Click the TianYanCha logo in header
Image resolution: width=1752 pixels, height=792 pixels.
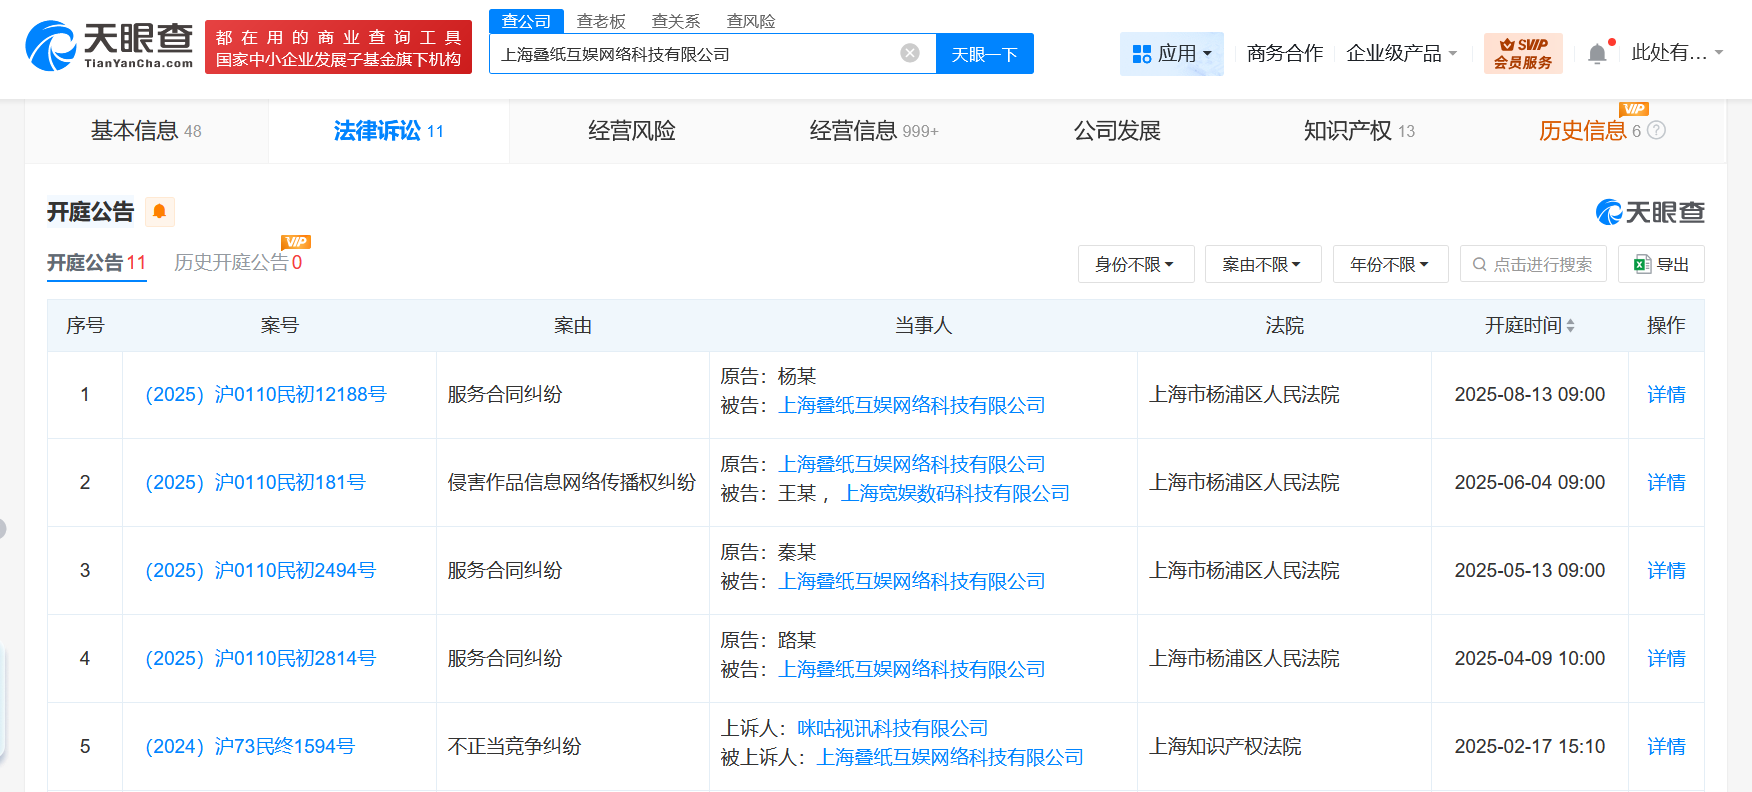click(109, 46)
